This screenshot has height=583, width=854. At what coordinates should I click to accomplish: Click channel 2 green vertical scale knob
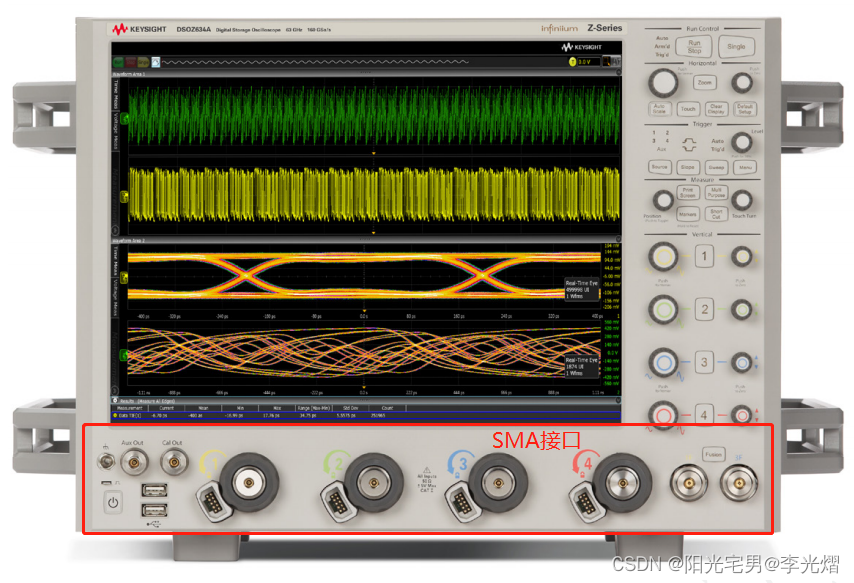(x=663, y=310)
